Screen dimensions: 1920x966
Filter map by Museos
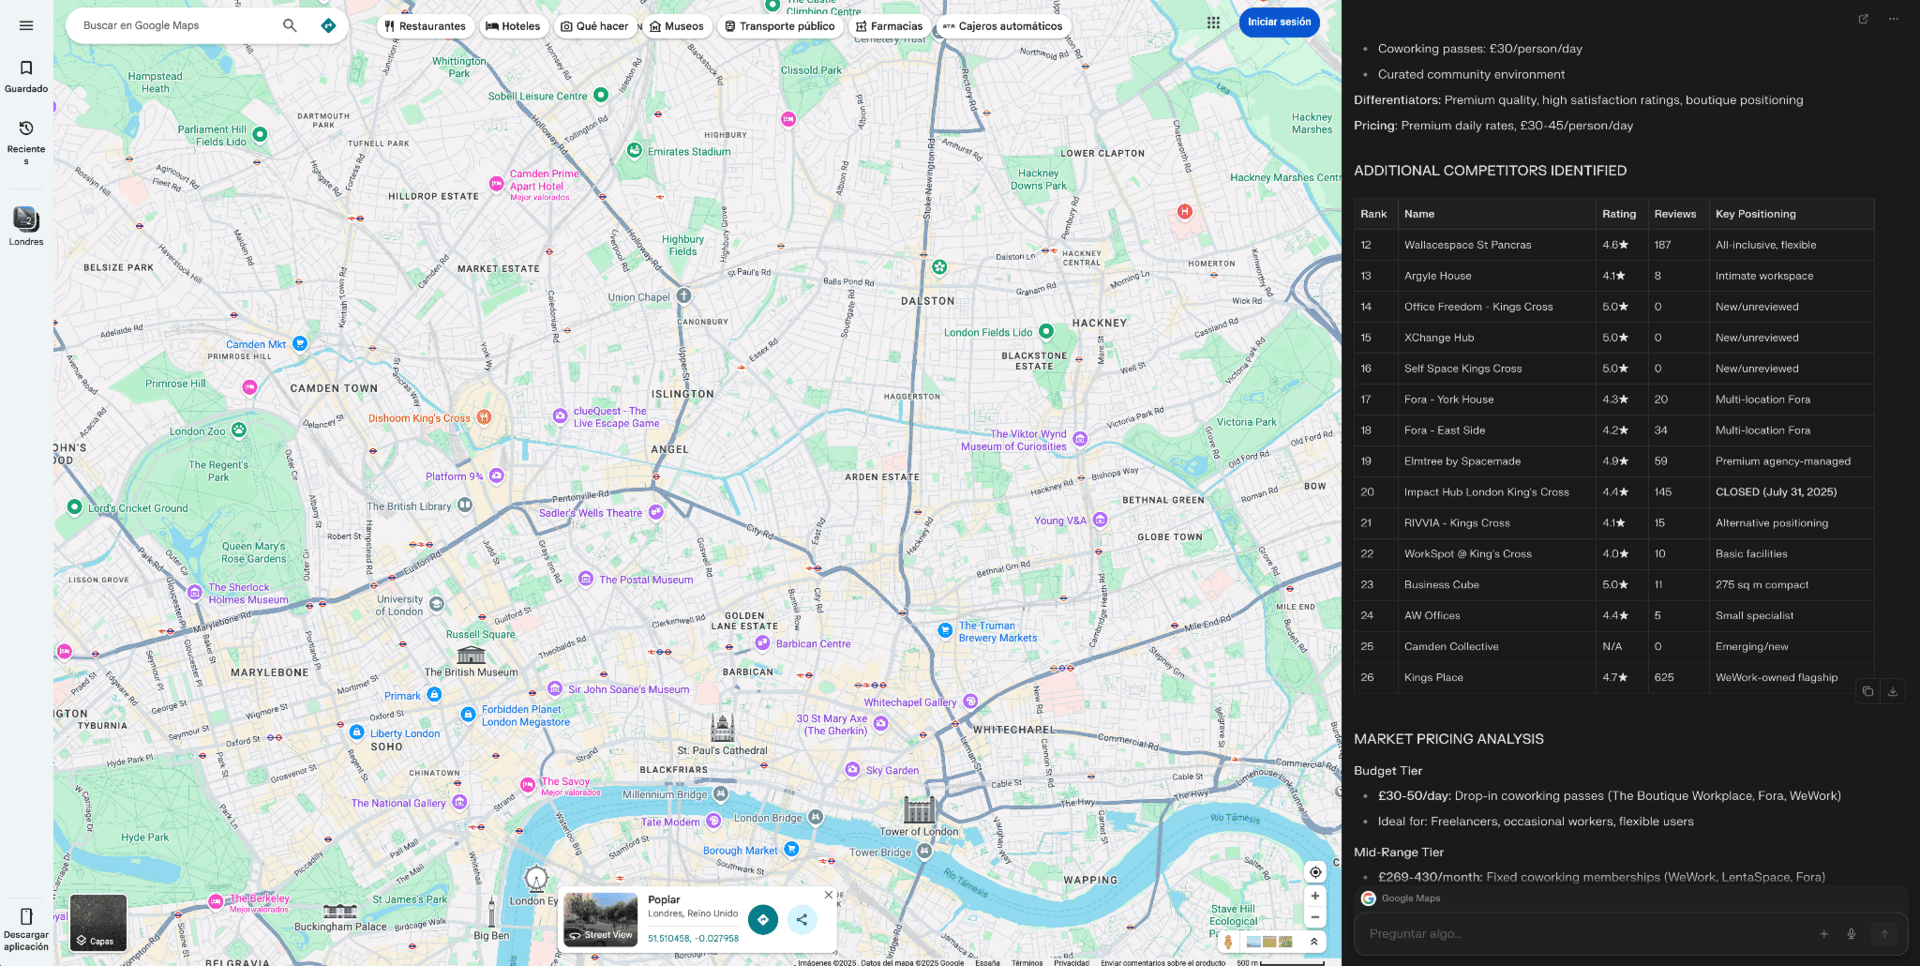(677, 26)
